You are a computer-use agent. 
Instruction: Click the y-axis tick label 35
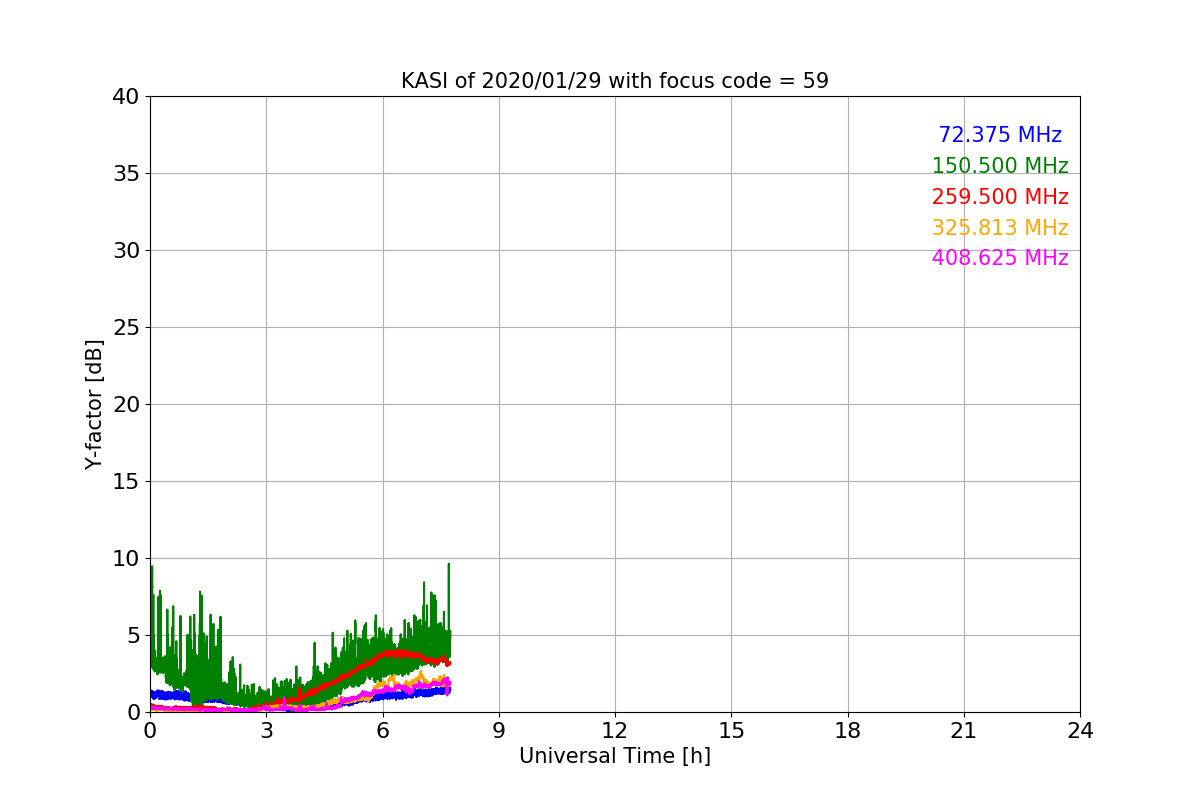(x=125, y=174)
